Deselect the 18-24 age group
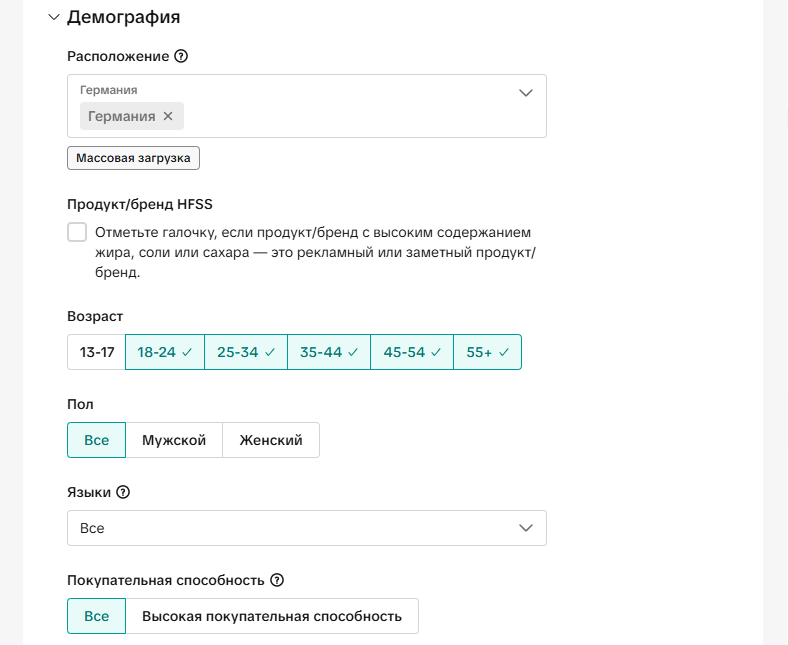Screen dimensions: 788x645 164,352
